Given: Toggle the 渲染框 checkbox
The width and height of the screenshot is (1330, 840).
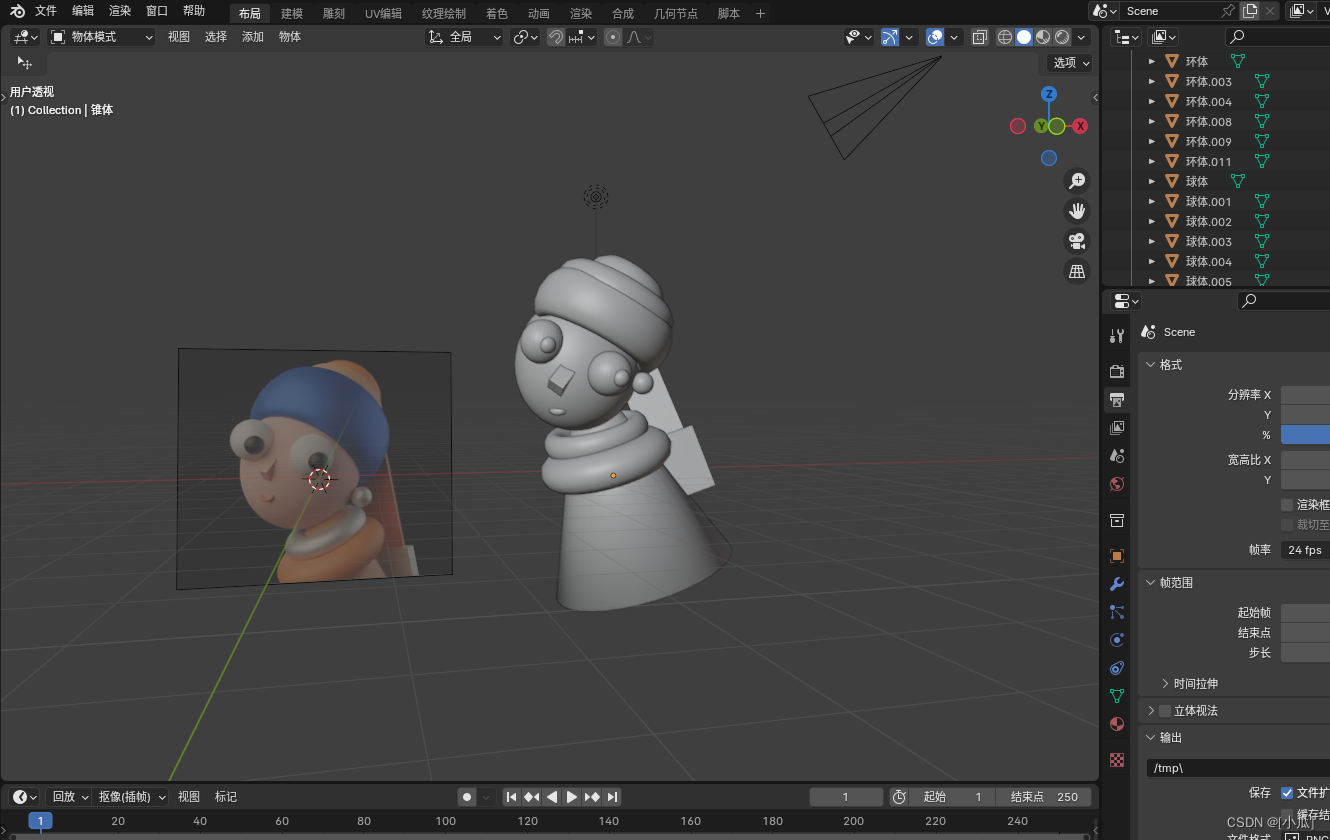Looking at the screenshot, I should (1287, 505).
